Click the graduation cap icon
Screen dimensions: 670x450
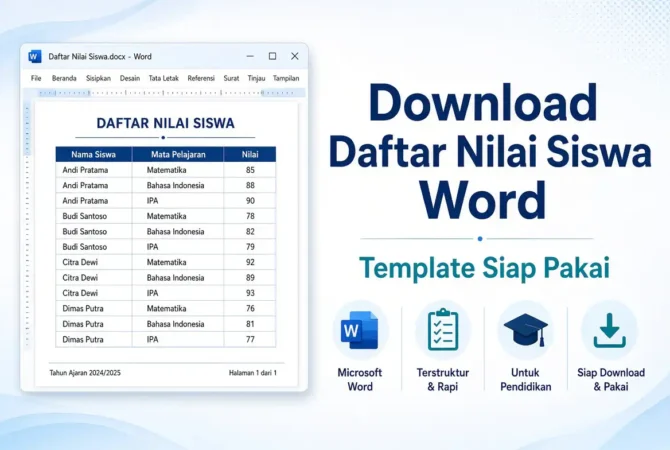tap(526, 329)
